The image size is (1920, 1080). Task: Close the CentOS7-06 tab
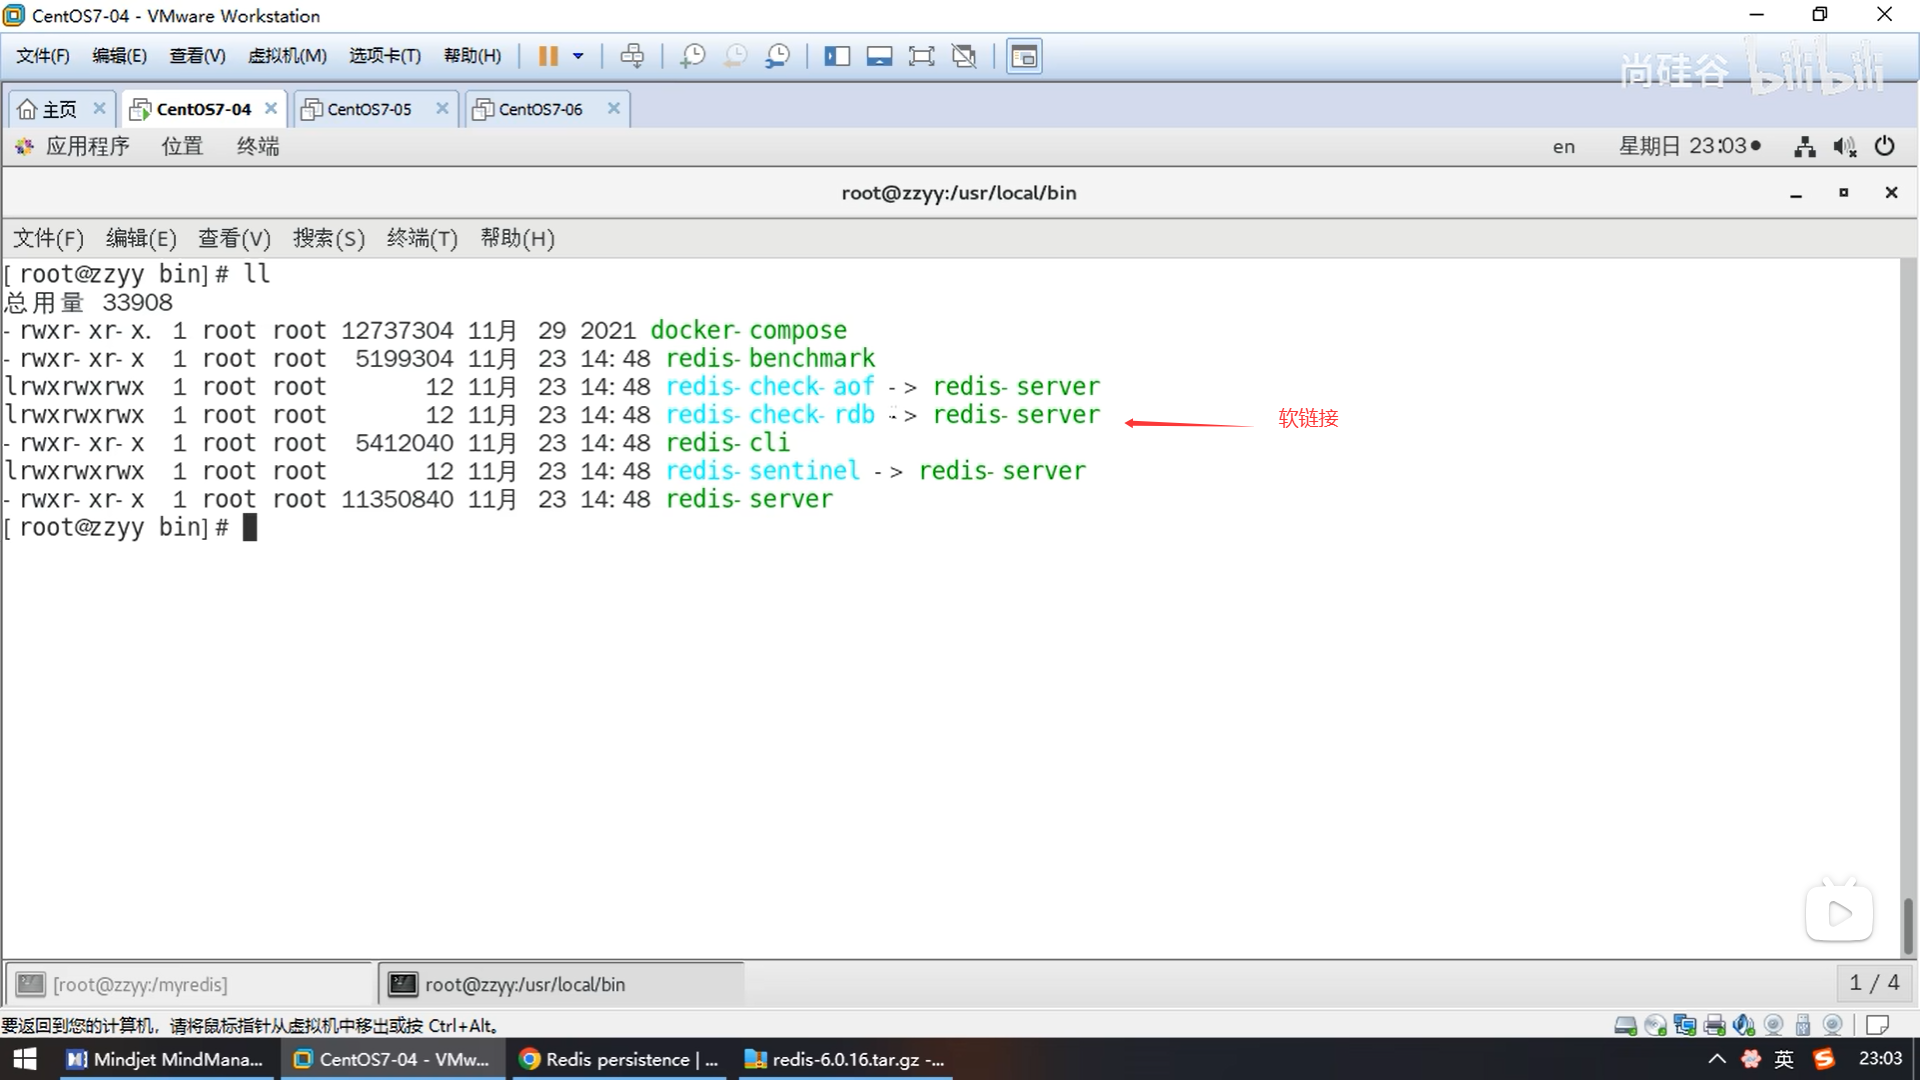[614, 108]
